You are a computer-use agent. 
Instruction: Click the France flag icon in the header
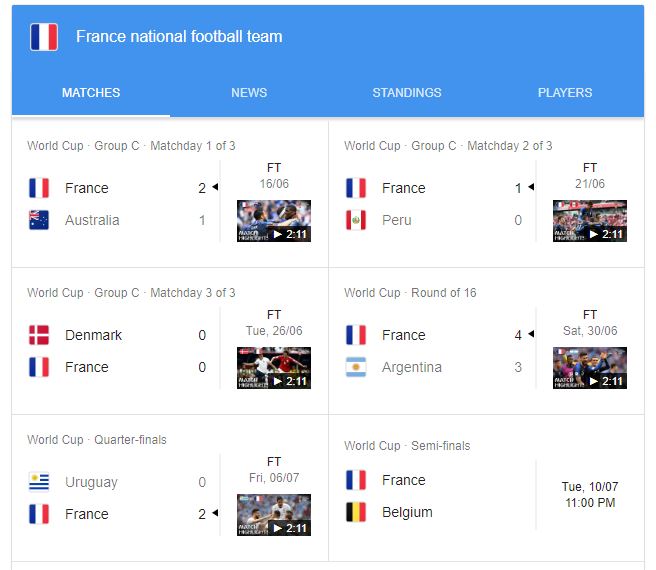click(x=44, y=37)
